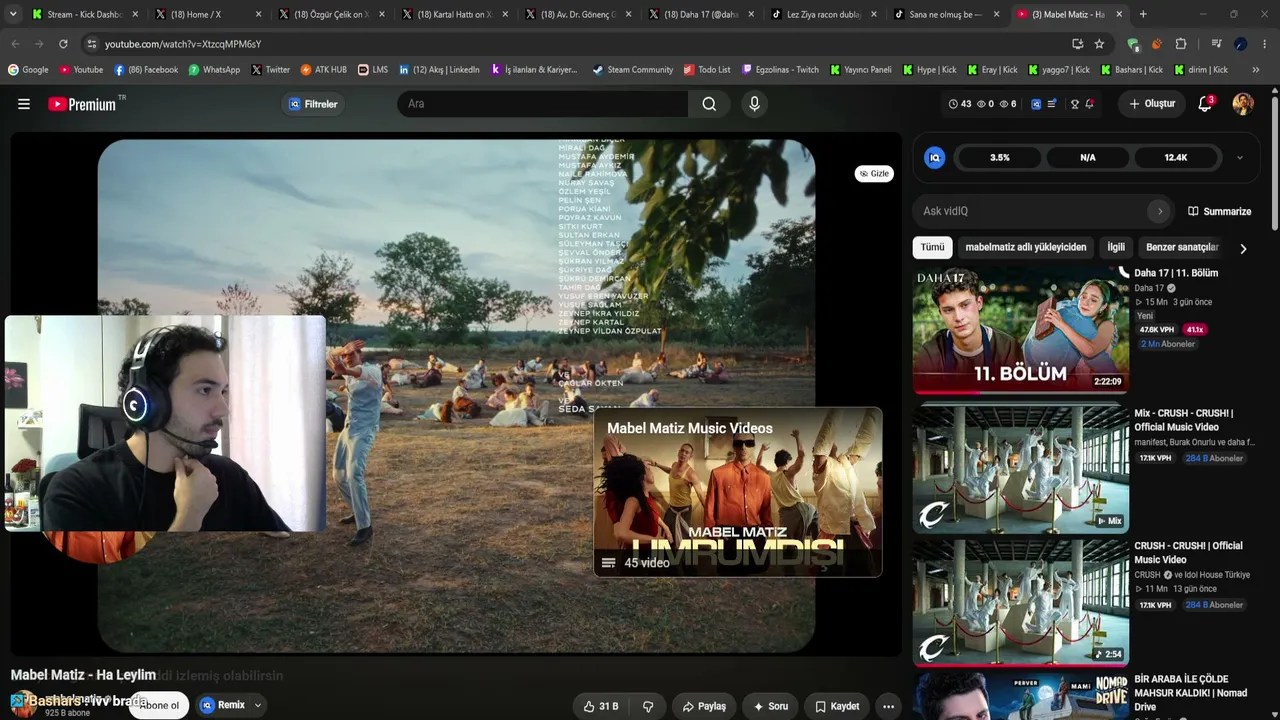Like the video with 31 B
Image resolution: width=1280 pixels, height=720 pixels.
[601, 706]
